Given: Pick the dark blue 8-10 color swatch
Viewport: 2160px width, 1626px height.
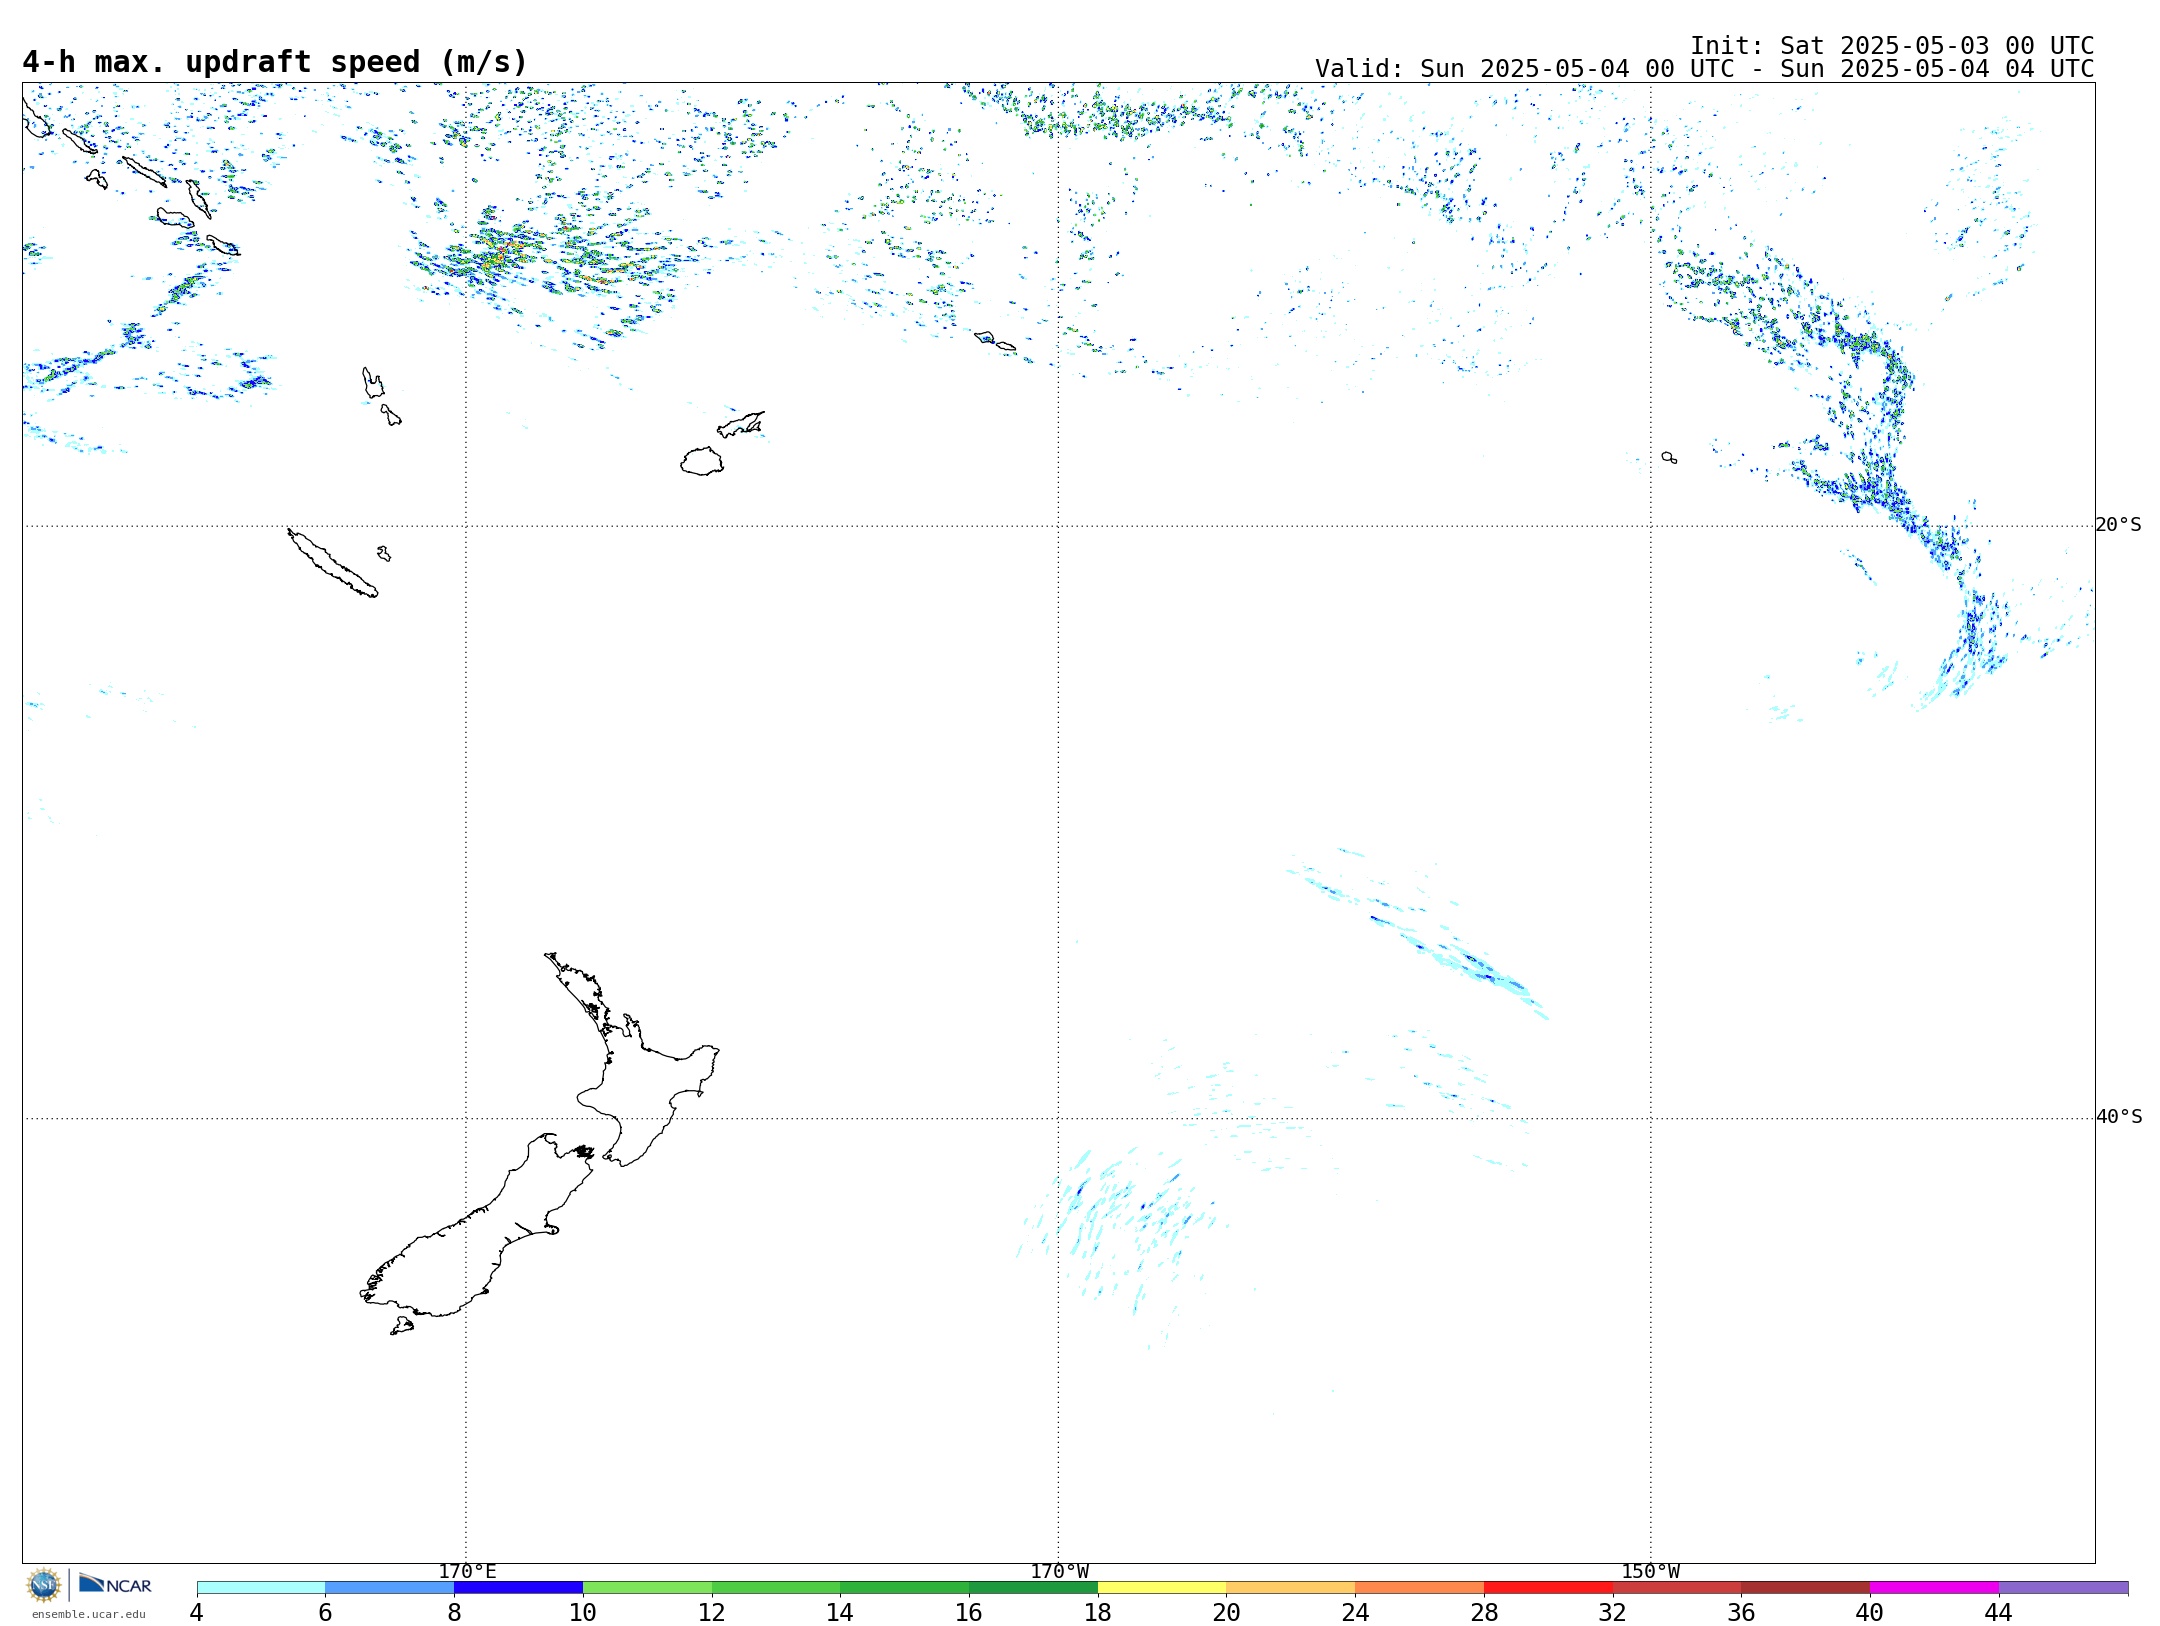Looking at the screenshot, I should pos(518,1587).
